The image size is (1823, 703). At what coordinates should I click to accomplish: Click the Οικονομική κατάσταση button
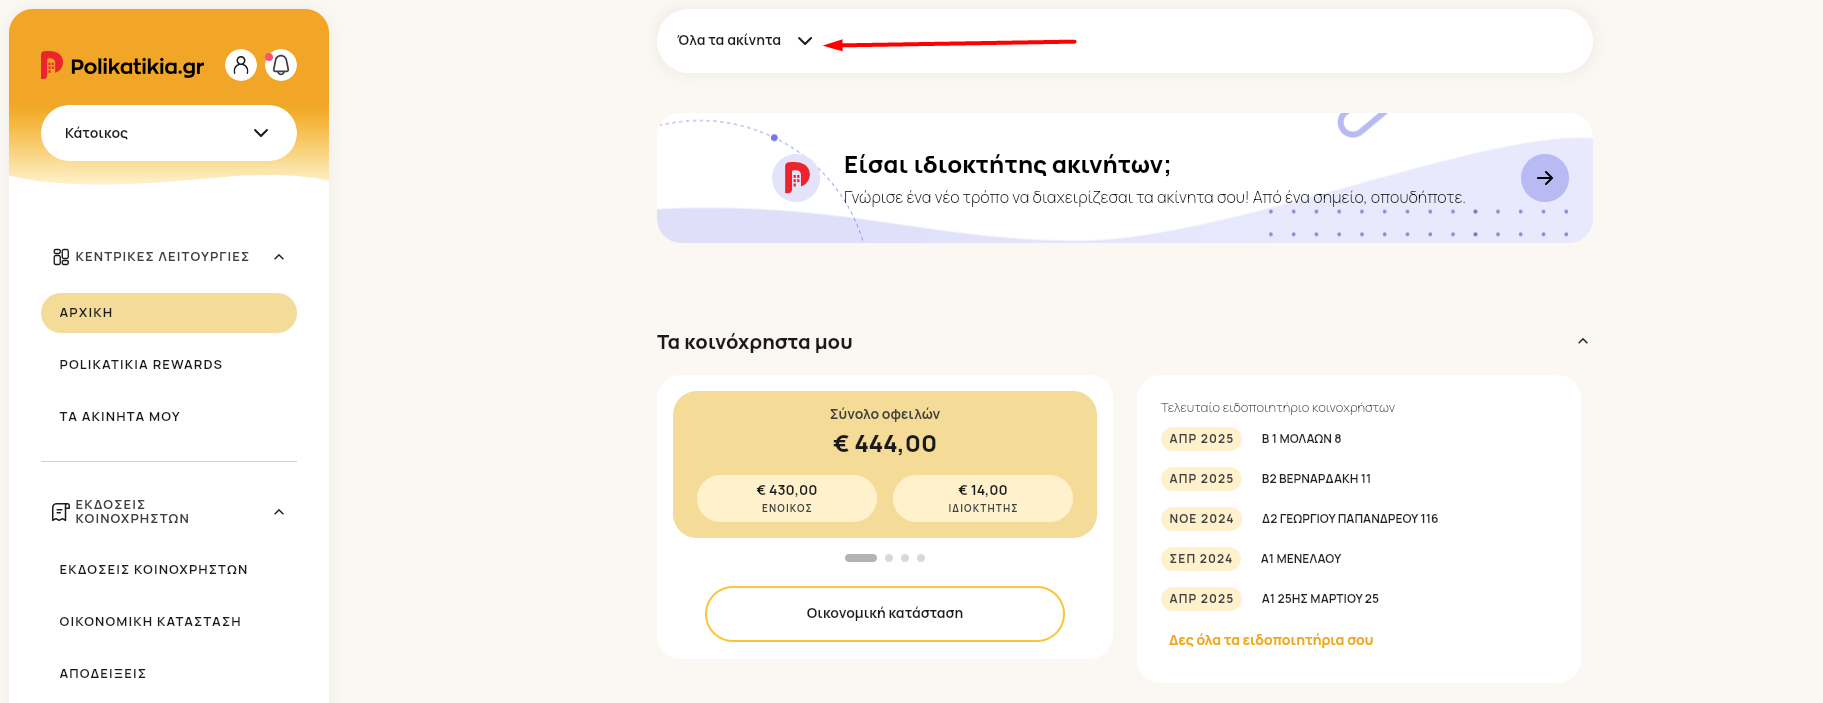[885, 614]
